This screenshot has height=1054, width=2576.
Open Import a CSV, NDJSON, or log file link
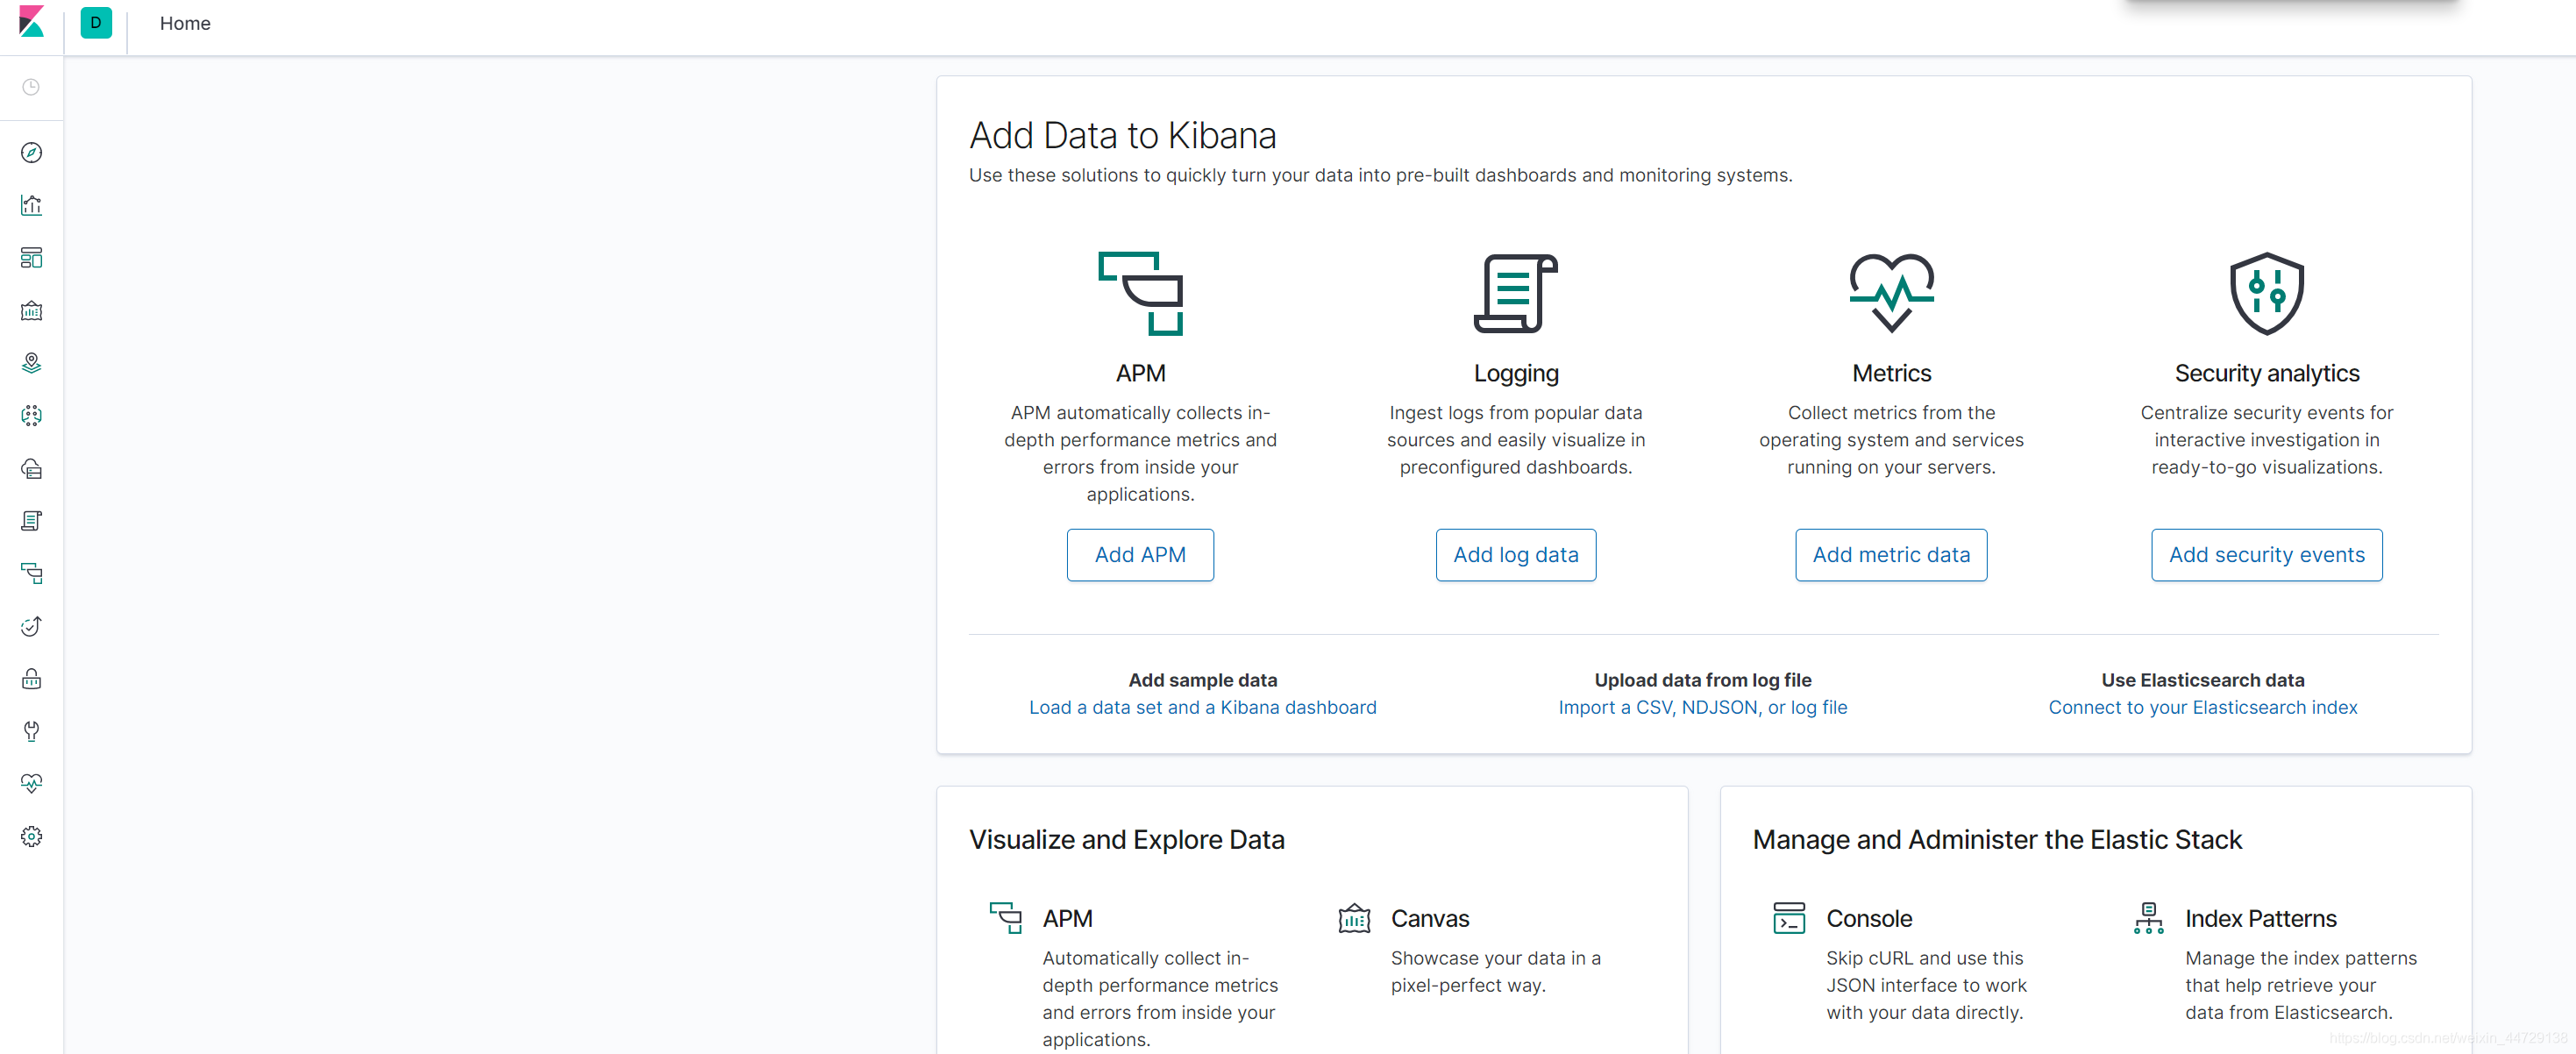pos(1703,707)
